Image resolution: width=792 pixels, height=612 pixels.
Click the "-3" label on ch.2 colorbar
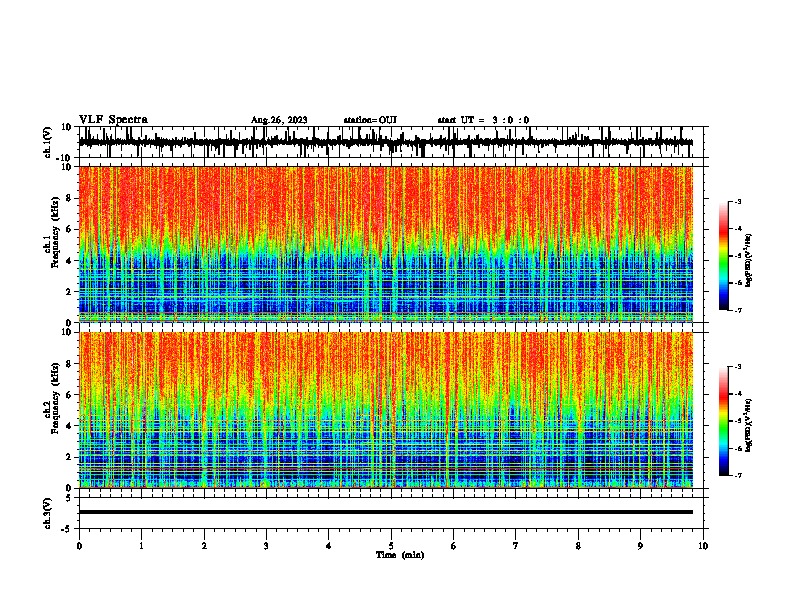[x=737, y=367]
